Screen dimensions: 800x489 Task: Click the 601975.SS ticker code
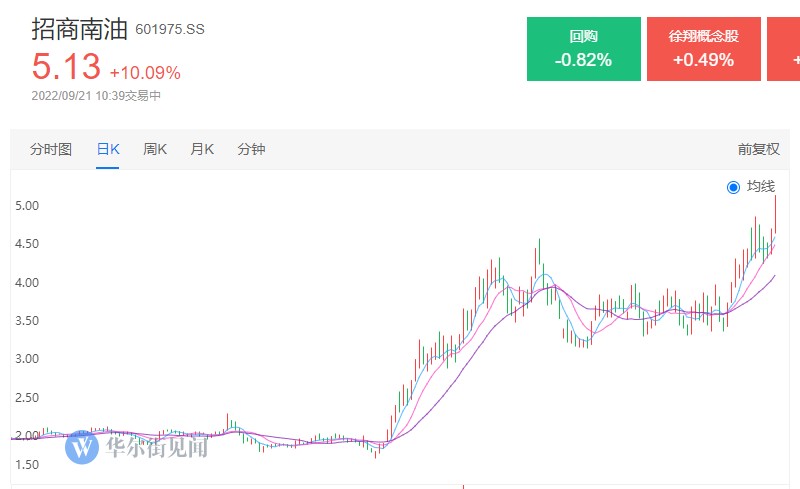pyautogui.click(x=170, y=29)
